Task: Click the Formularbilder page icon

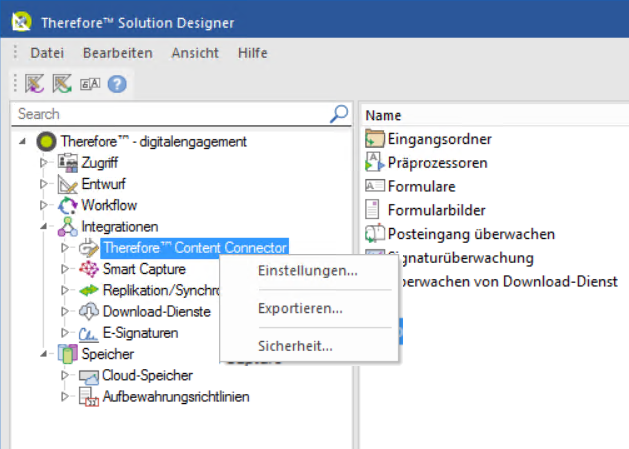Action: [x=372, y=209]
